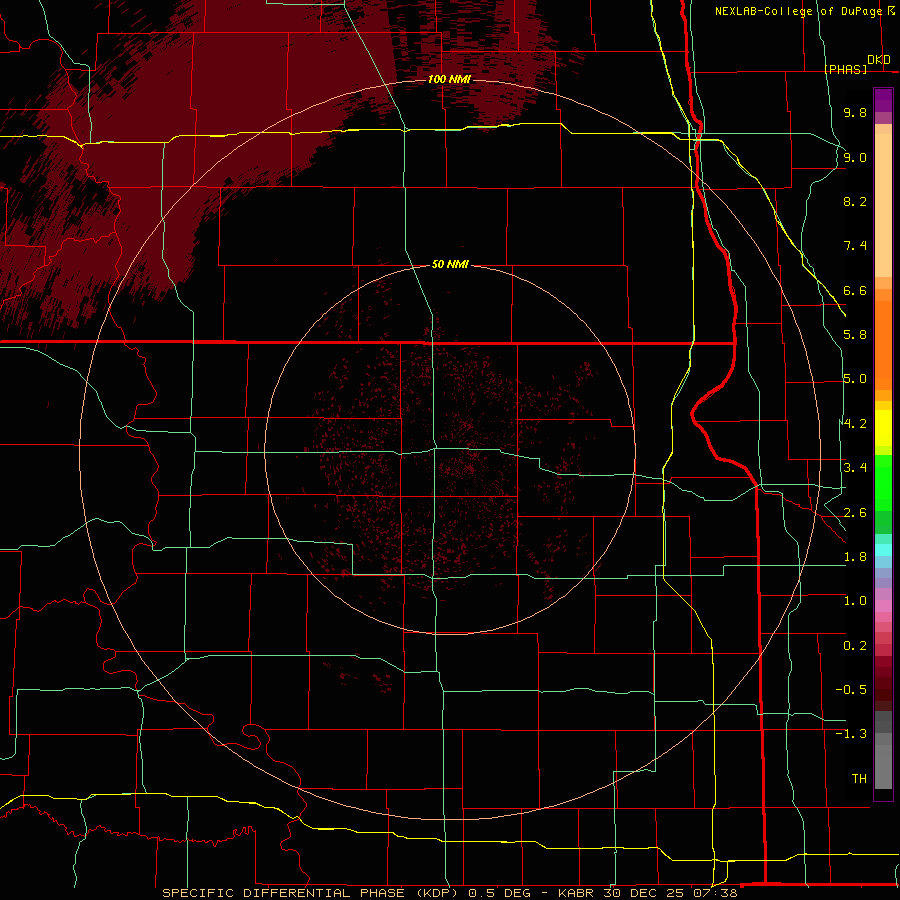Click the "TH" threshold label on the scale
Screen dimensions: 900x900
point(859,779)
